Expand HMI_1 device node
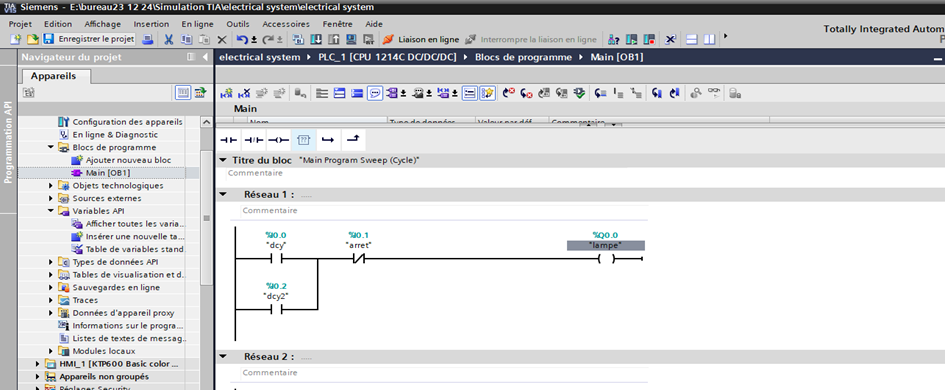This screenshot has width=945, height=390. 37,364
